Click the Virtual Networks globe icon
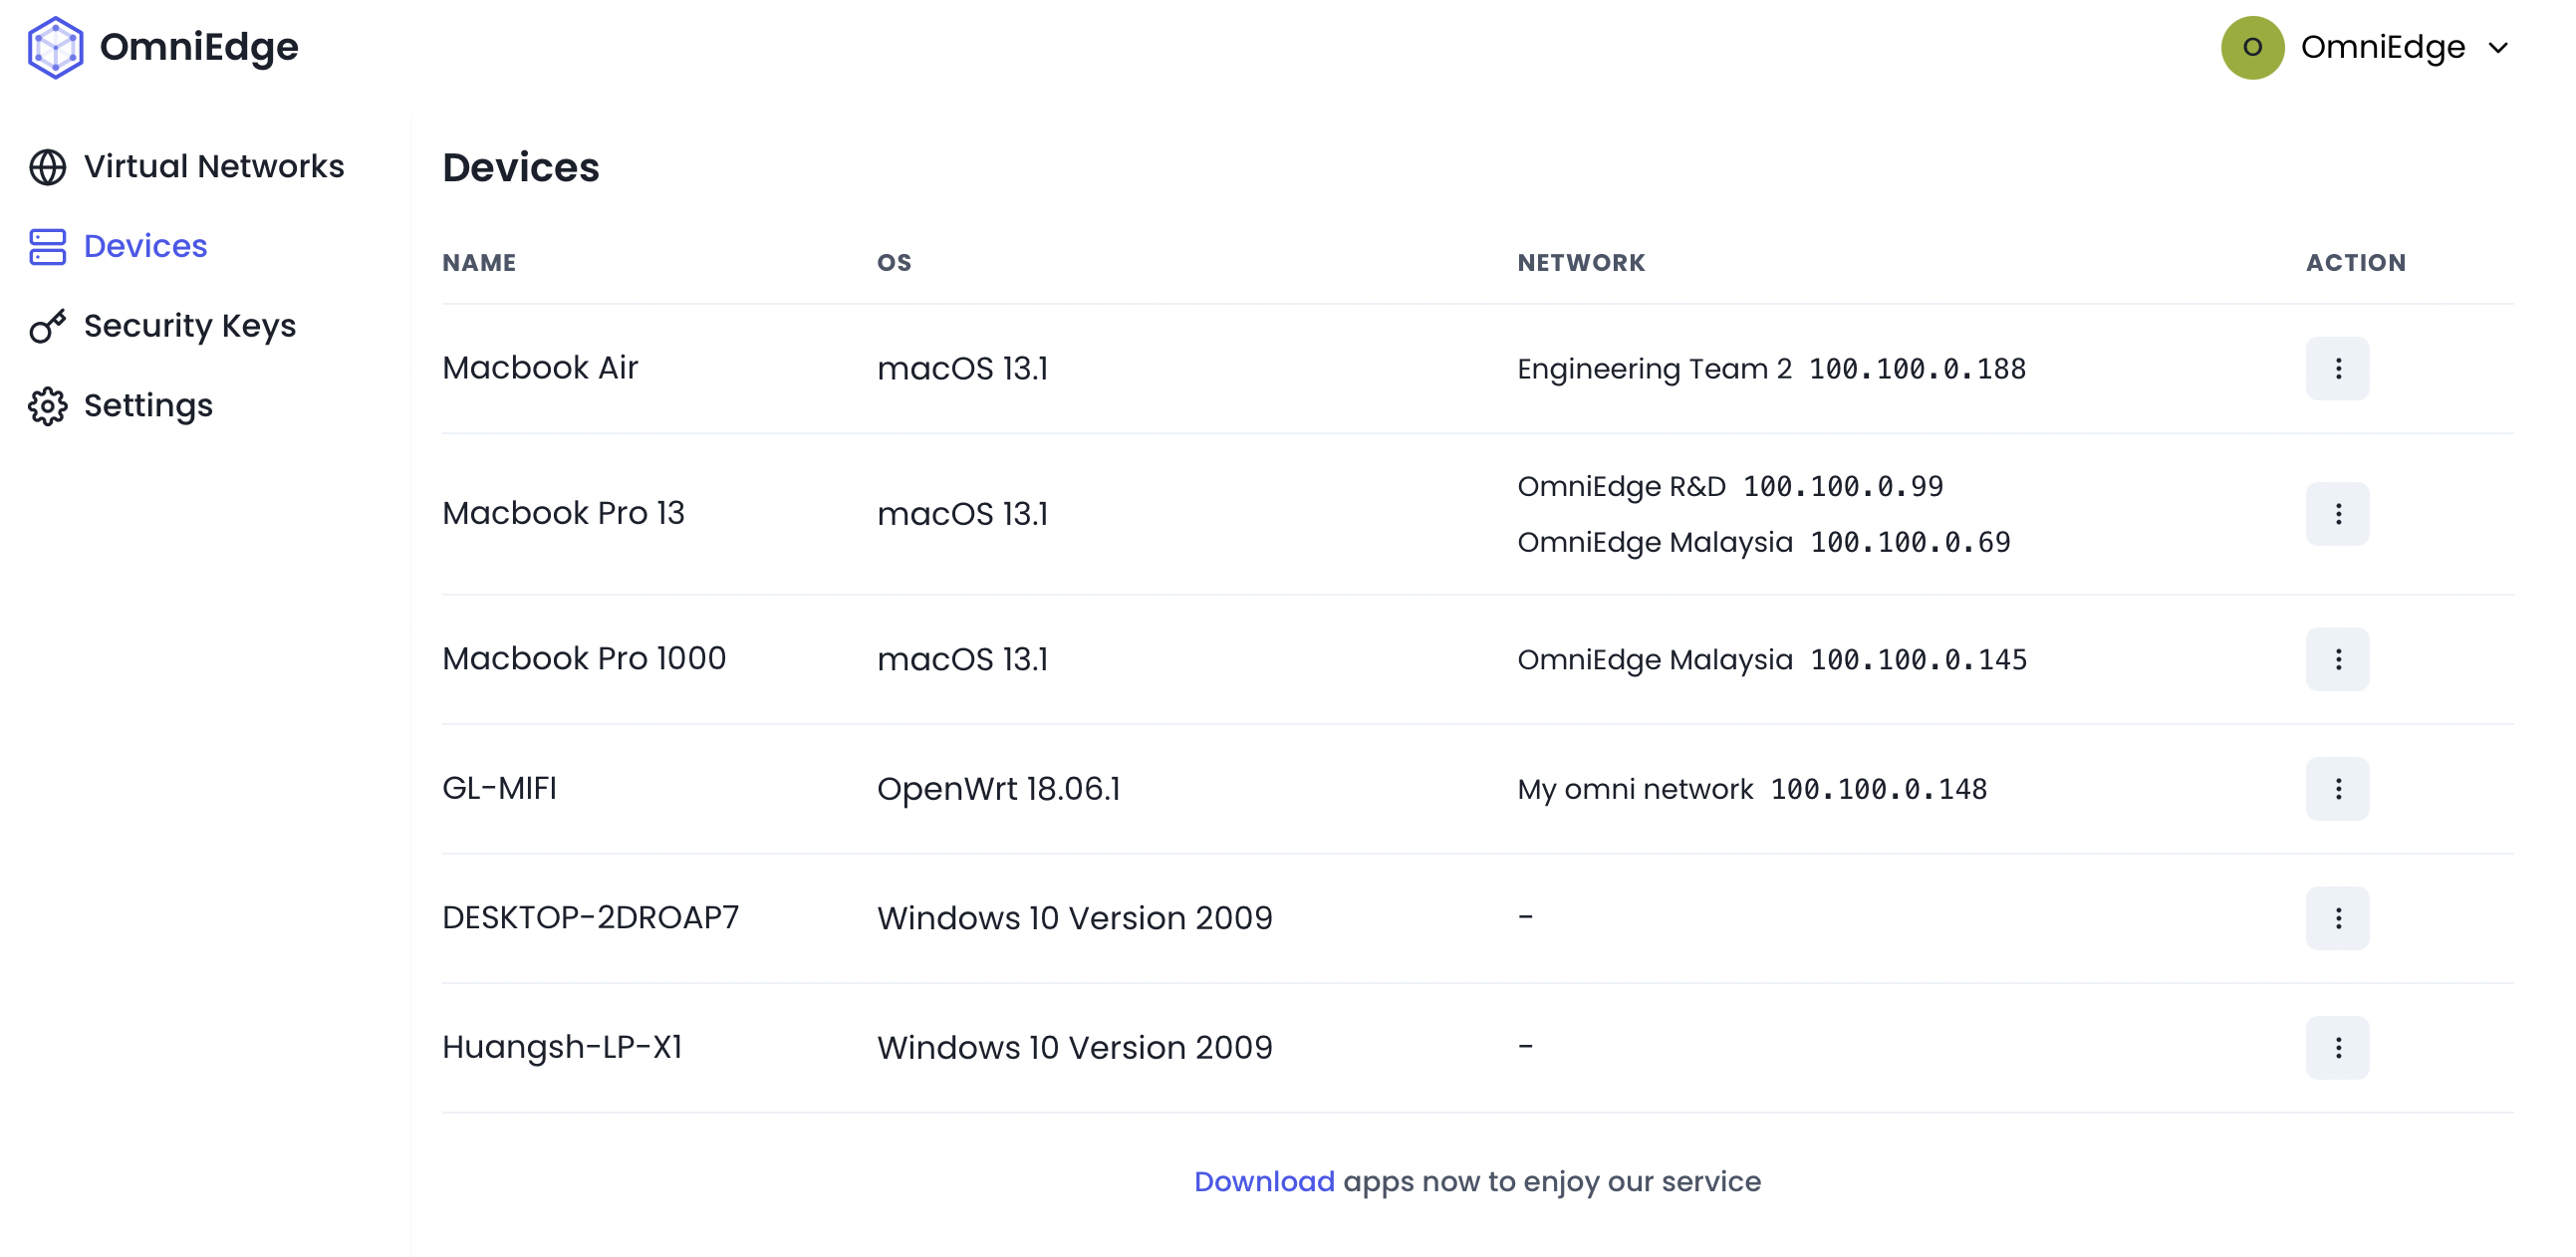 pyautogui.click(x=47, y=167)
